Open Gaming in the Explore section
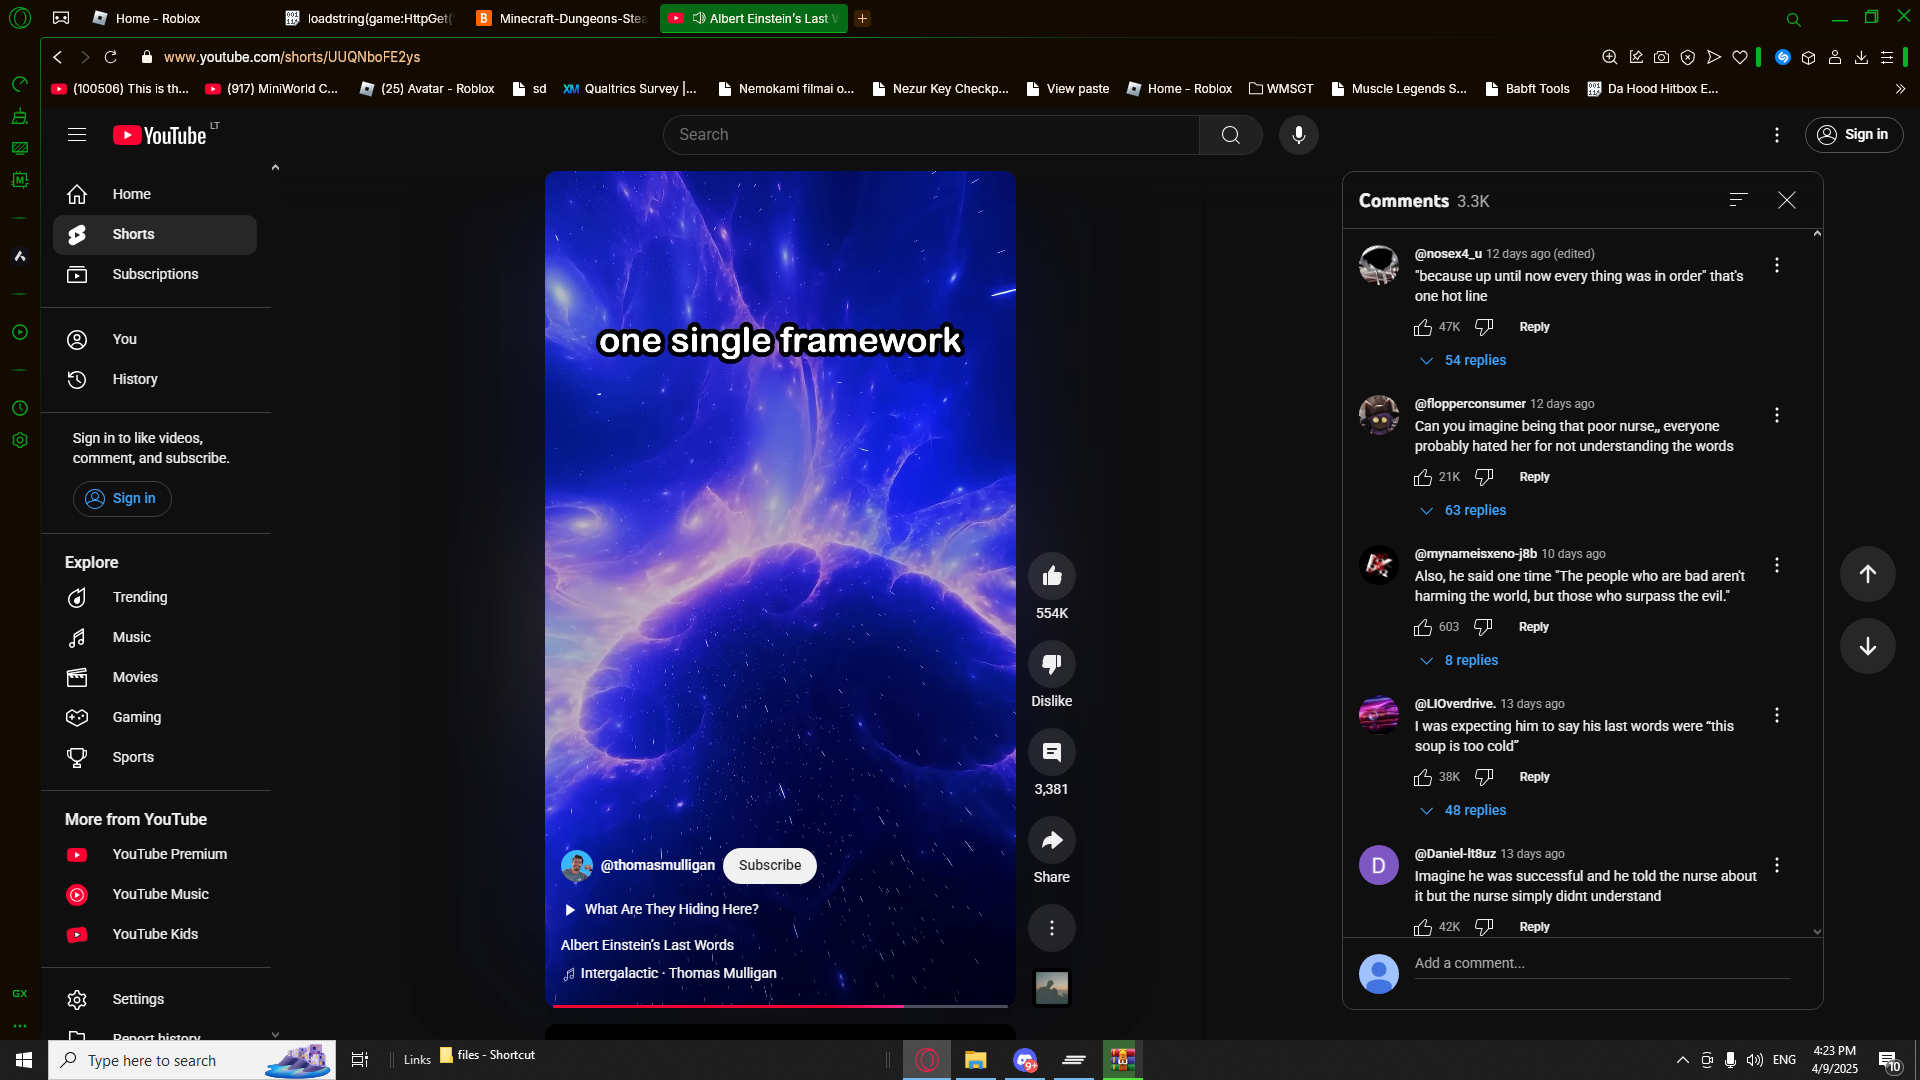Screen dimensions: 1920x1080 pos(155,717)
